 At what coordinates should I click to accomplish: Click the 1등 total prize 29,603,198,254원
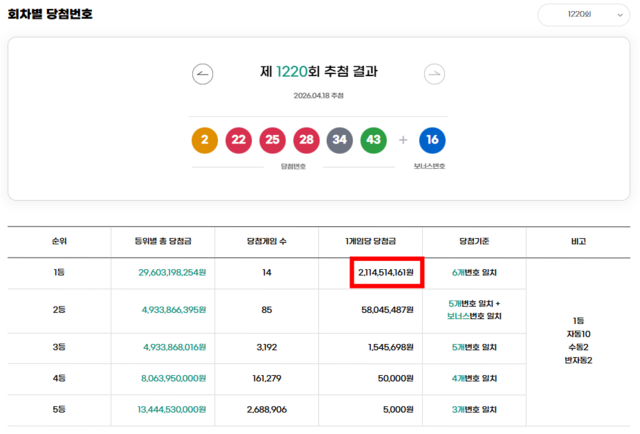[x=172, y=272]
